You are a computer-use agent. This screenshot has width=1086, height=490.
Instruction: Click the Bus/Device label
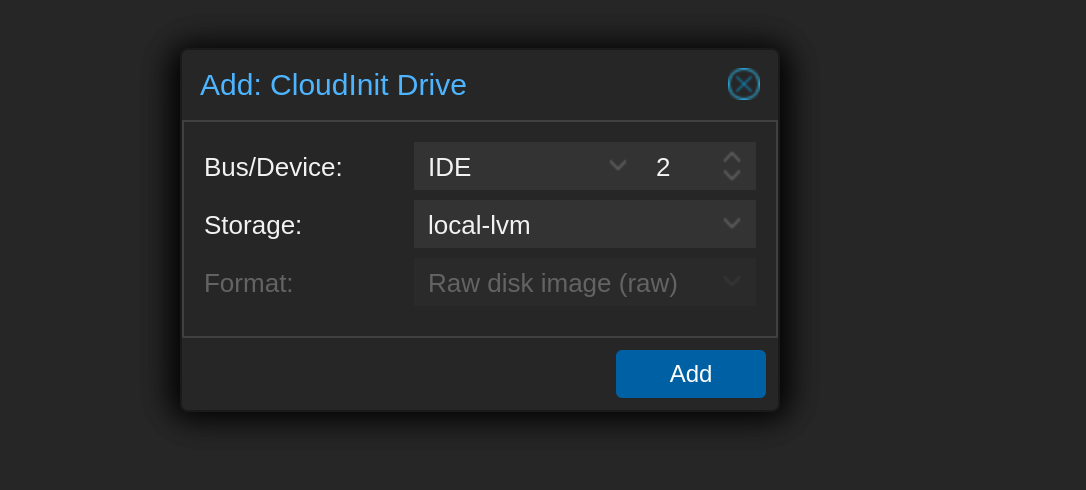pyautogui.click(x=273, y=167)
